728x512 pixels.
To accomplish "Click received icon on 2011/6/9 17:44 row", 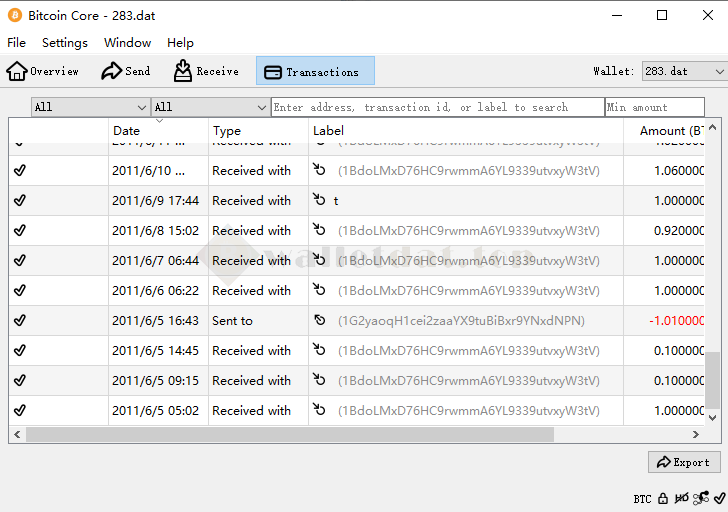I will click(x=320, y=200).
